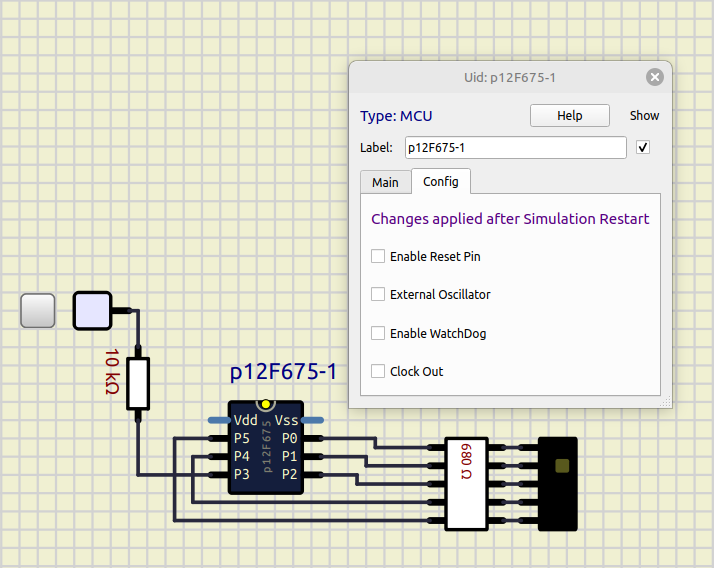
Task: Click the dialog resize grip corner
Action: coord(666,402)
